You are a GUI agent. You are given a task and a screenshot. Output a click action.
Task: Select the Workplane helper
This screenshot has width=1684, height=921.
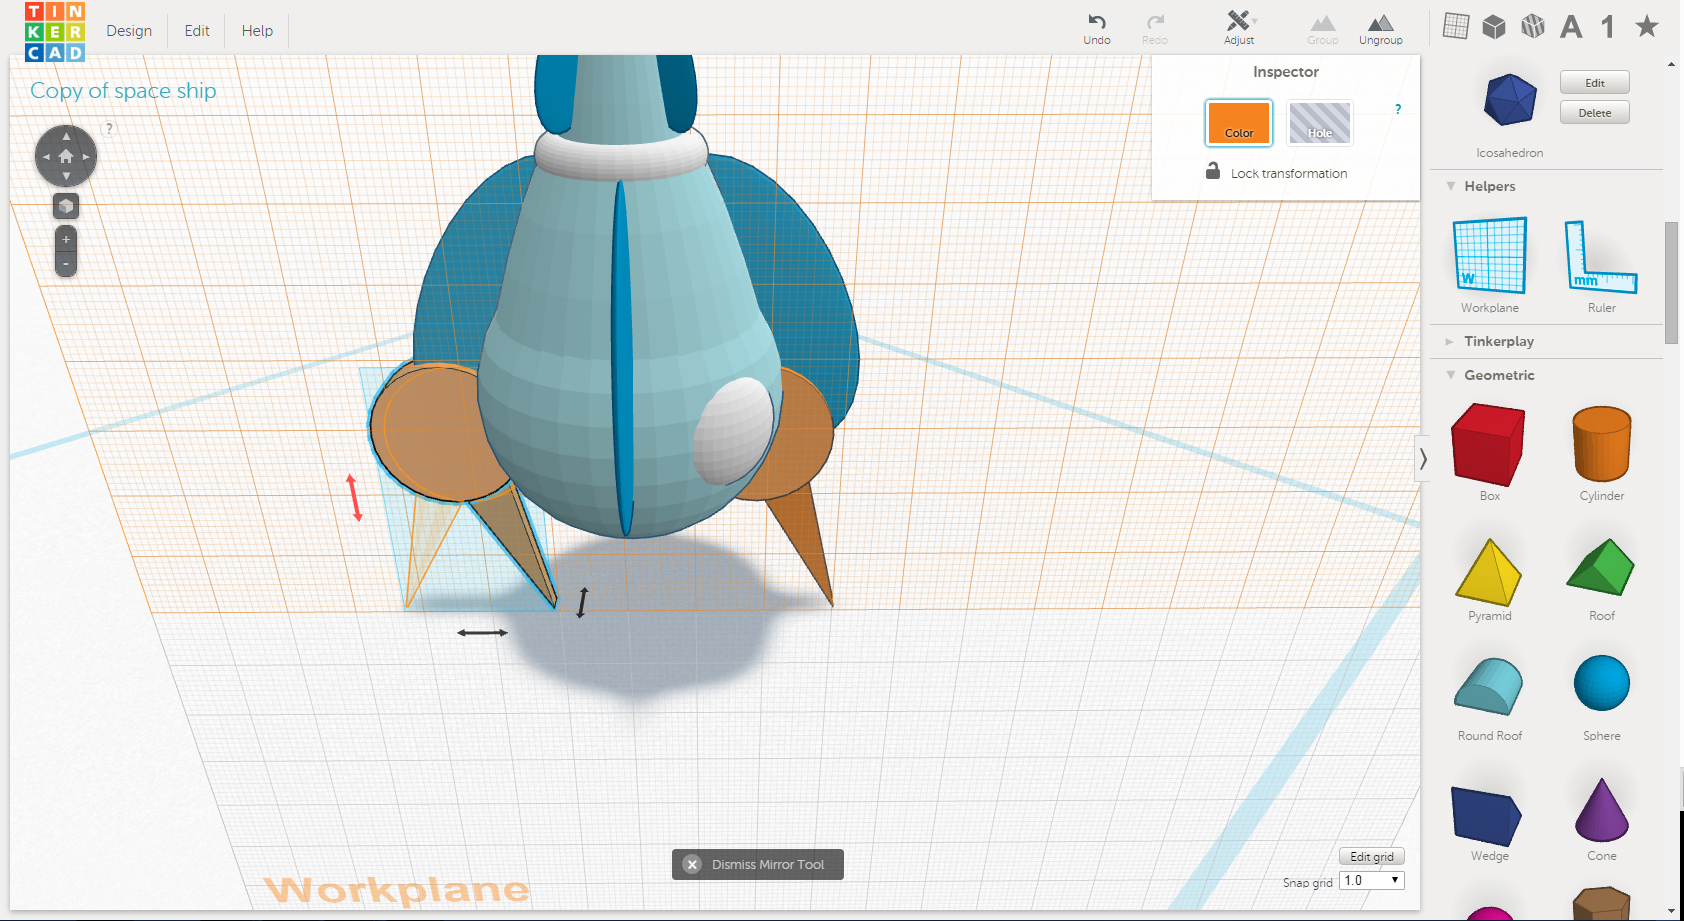click(1490, 256)
